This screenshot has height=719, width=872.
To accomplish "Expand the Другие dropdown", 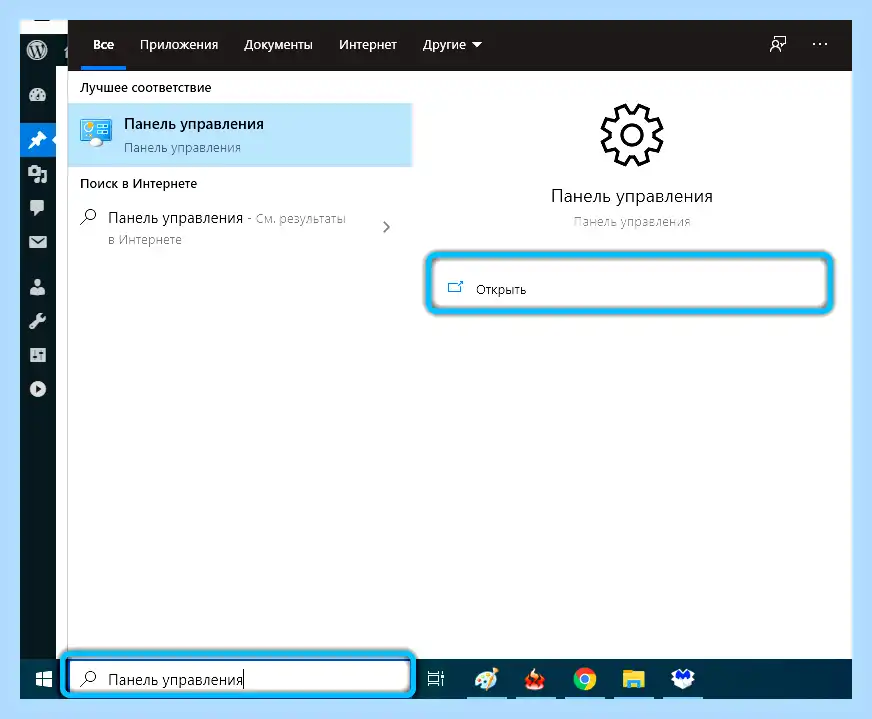I will coord(452,44).
